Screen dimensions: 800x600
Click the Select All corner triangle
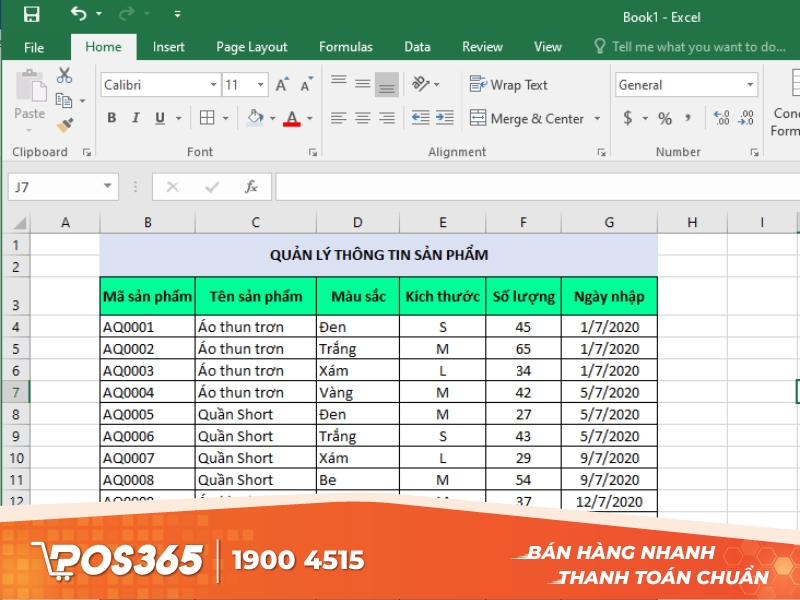click(x=19, y=222)
